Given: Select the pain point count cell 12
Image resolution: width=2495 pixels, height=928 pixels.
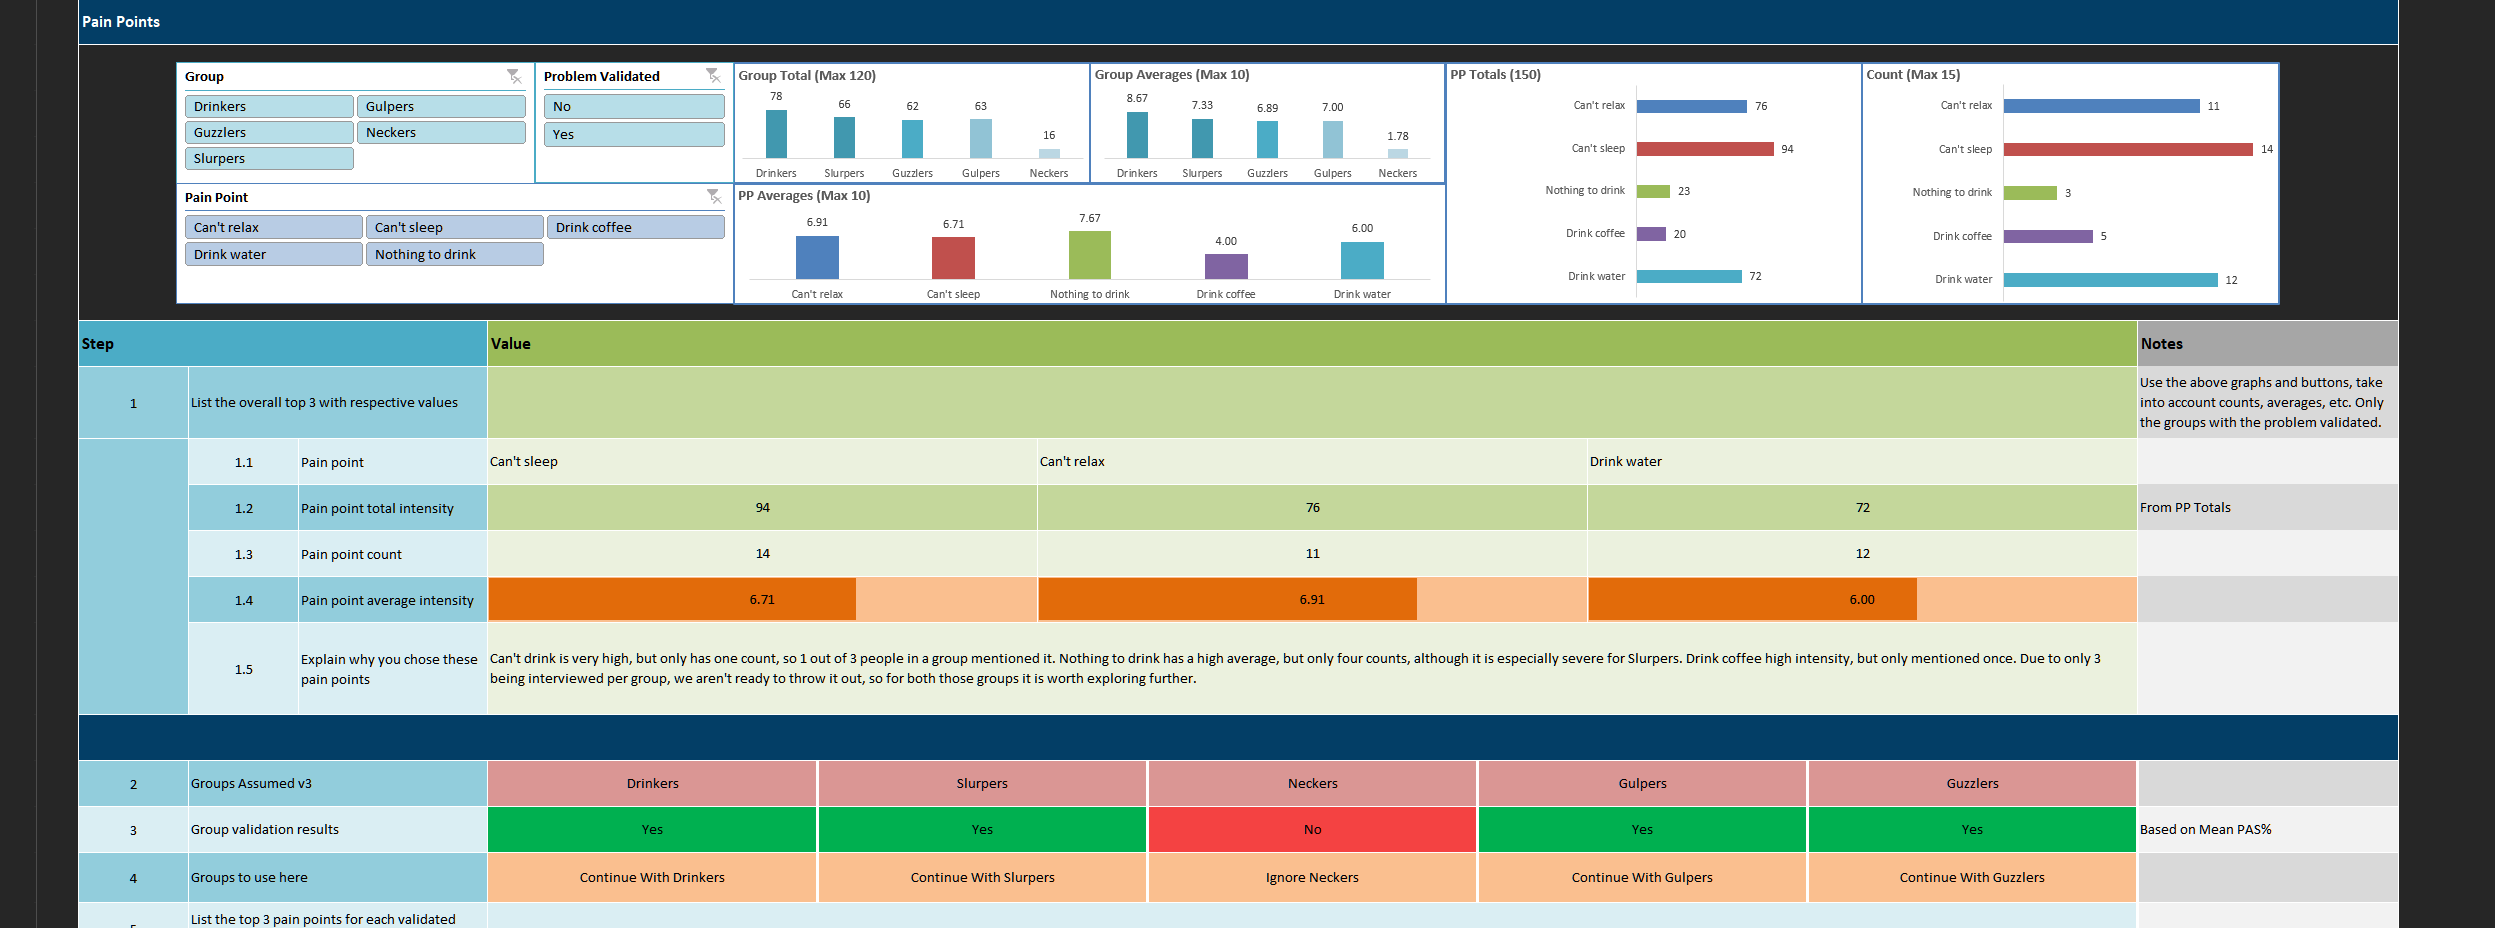Looking at the screenshot, I should coord(1862,553).
